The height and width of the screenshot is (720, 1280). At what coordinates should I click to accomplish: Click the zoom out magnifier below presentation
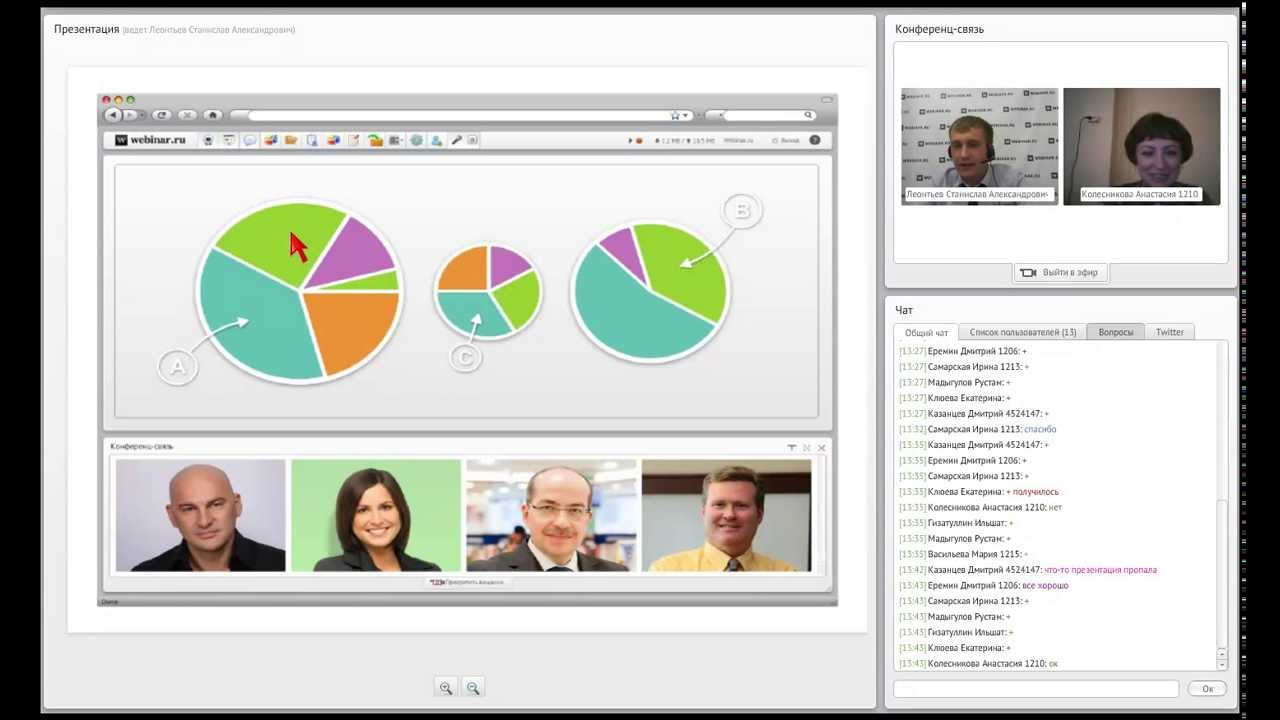[x=473, y=687]
